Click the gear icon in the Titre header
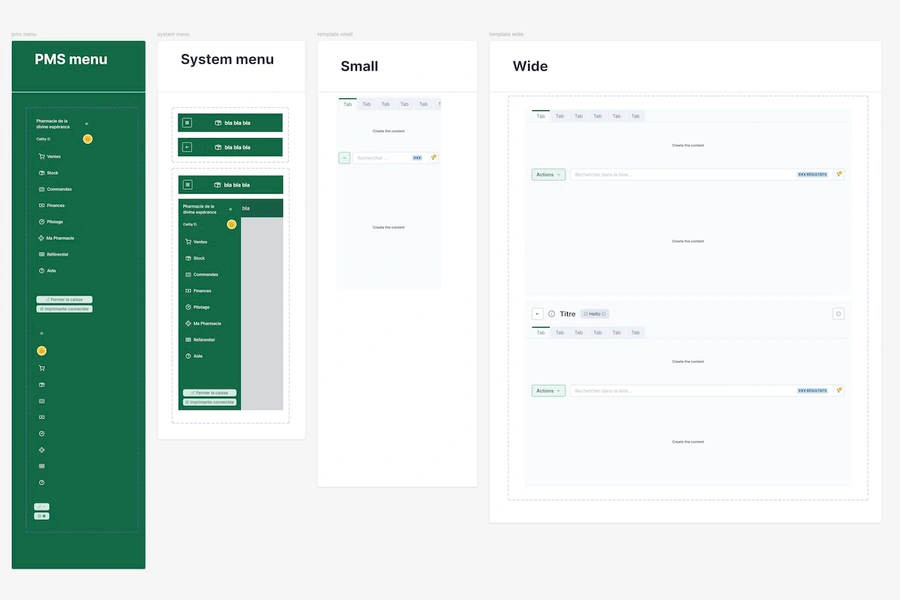Image resolution: width=900 pixels, height=600 pixels. (838, 313)
